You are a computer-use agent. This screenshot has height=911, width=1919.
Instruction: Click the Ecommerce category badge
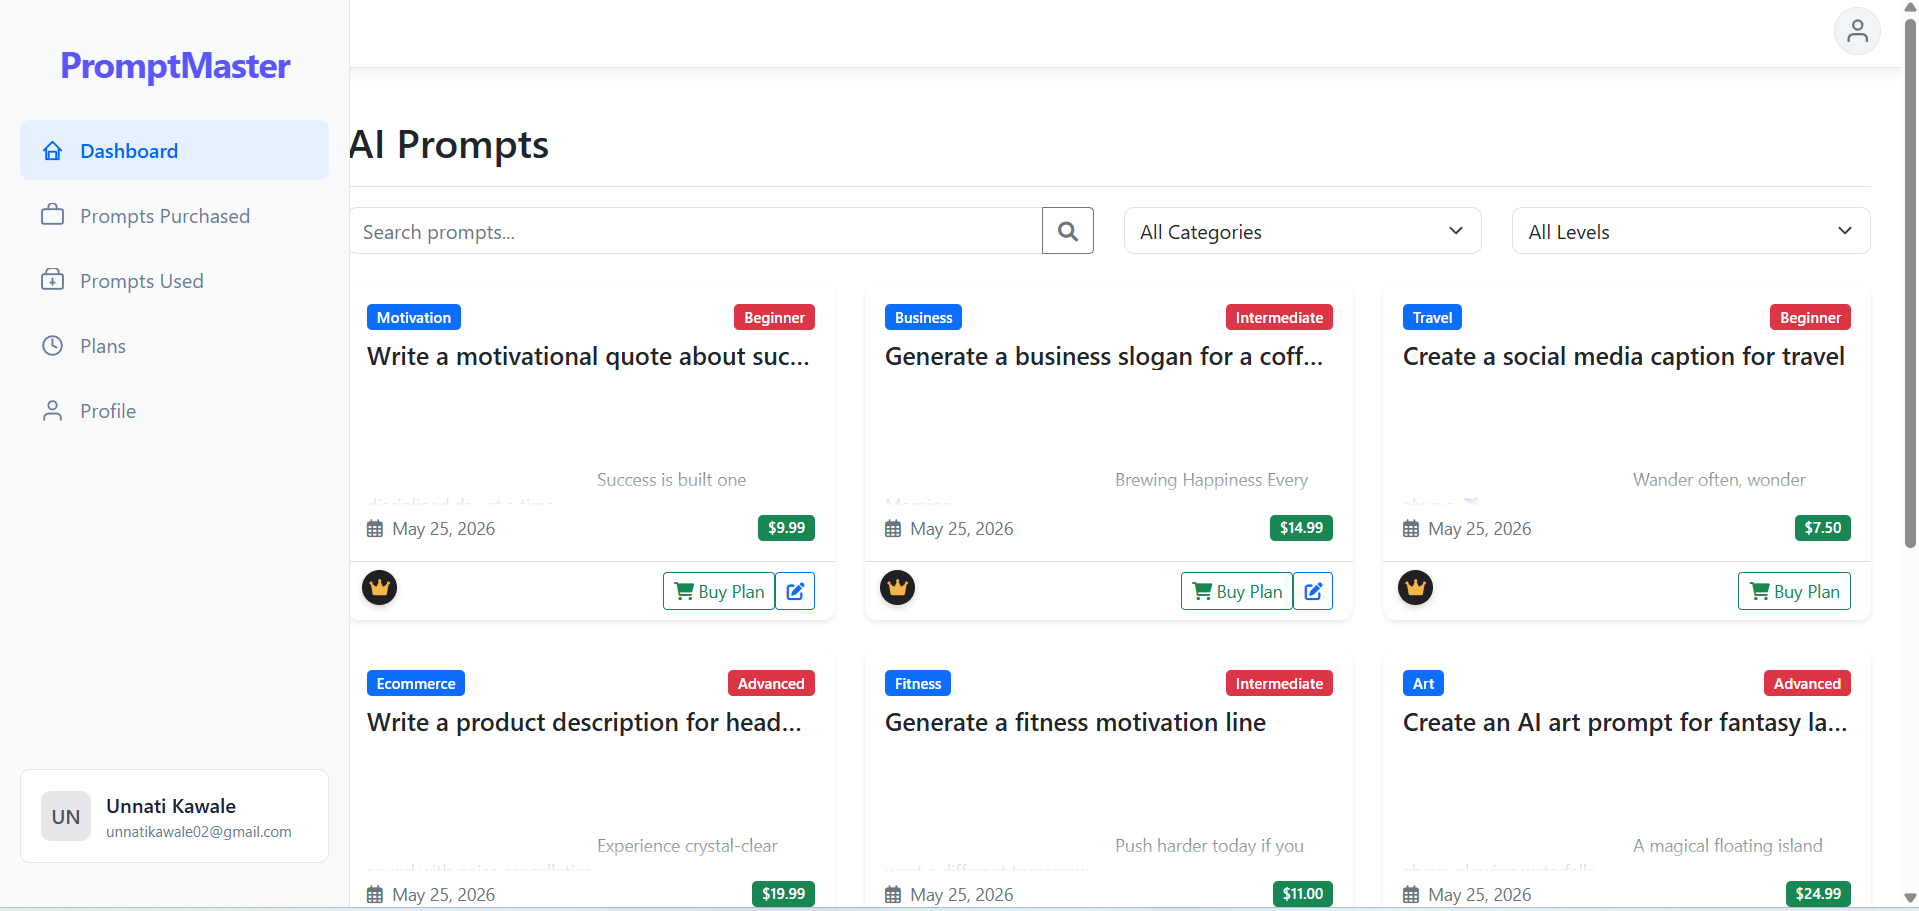tap(416, 683)
